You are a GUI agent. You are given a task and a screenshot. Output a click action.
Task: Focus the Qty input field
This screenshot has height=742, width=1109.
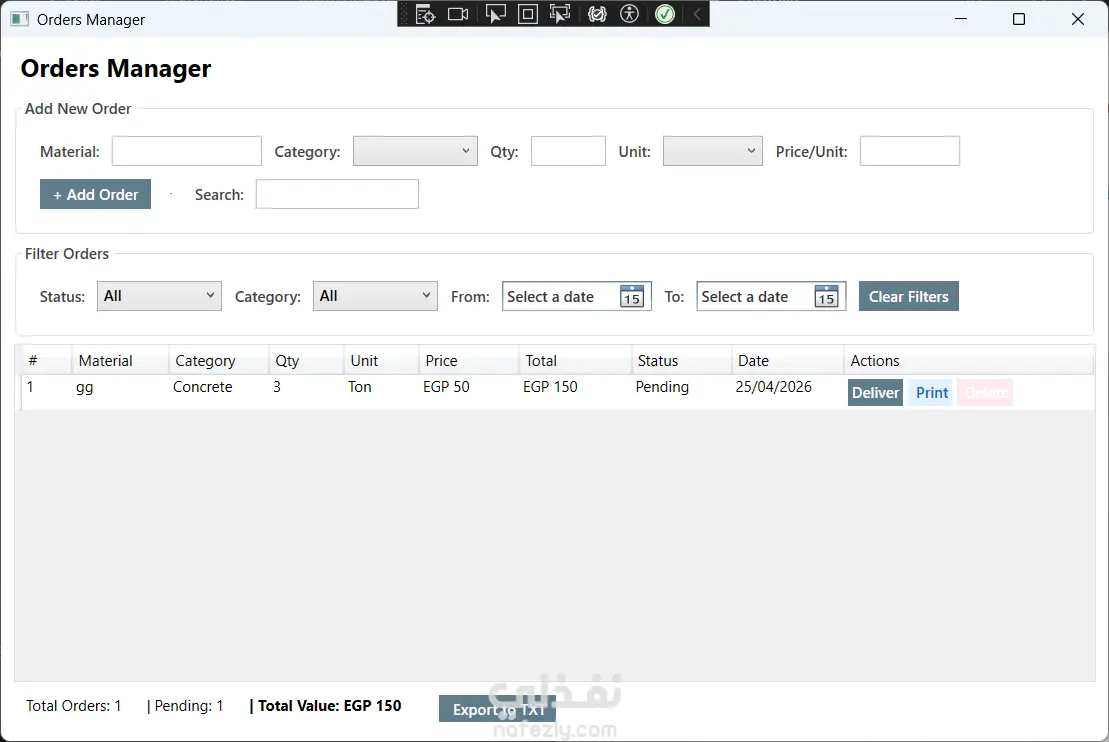pyautogui.click(x=568, y=151)
